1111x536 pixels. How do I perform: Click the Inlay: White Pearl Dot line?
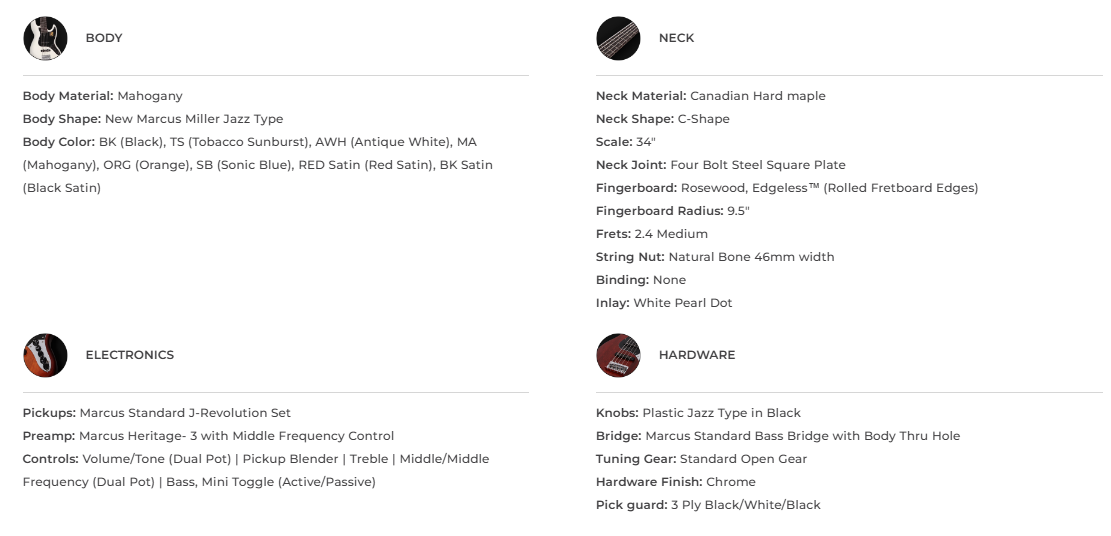pos(663,303)
